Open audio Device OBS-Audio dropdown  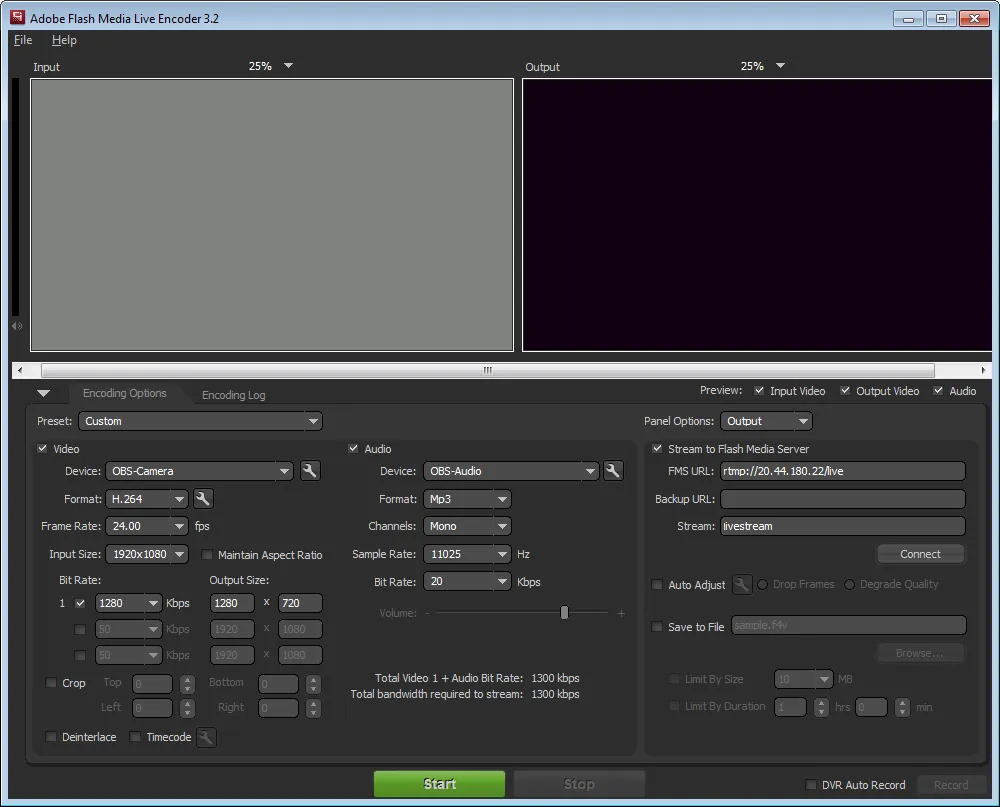click(511, 471)
